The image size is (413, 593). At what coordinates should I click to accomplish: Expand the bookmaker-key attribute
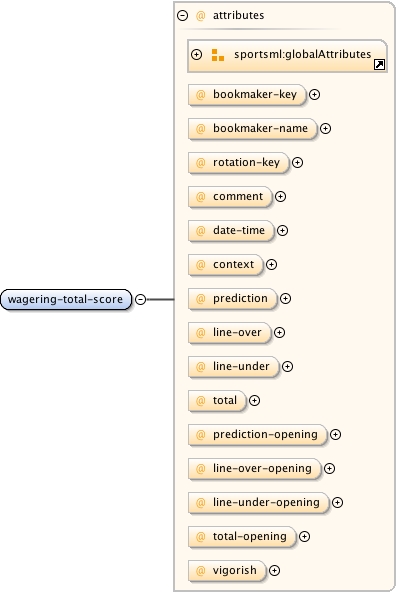[x=314, y=95]
